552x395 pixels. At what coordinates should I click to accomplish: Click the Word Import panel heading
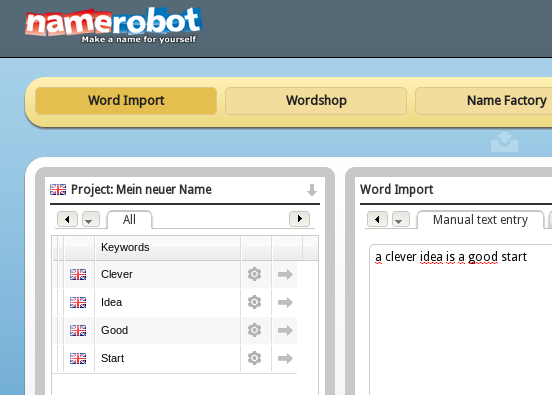point(396,189)
